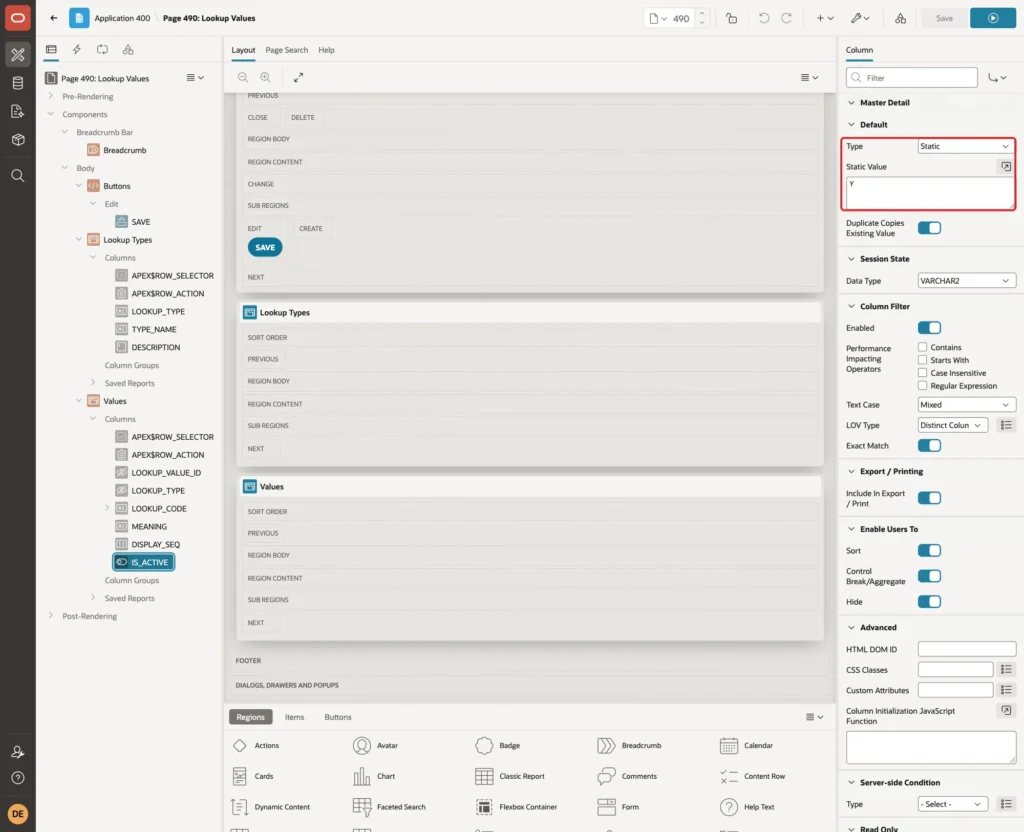Toggle Duplicate Copies Existing Value switch
Screen dimensions: 1024x832
pos(929,228)
